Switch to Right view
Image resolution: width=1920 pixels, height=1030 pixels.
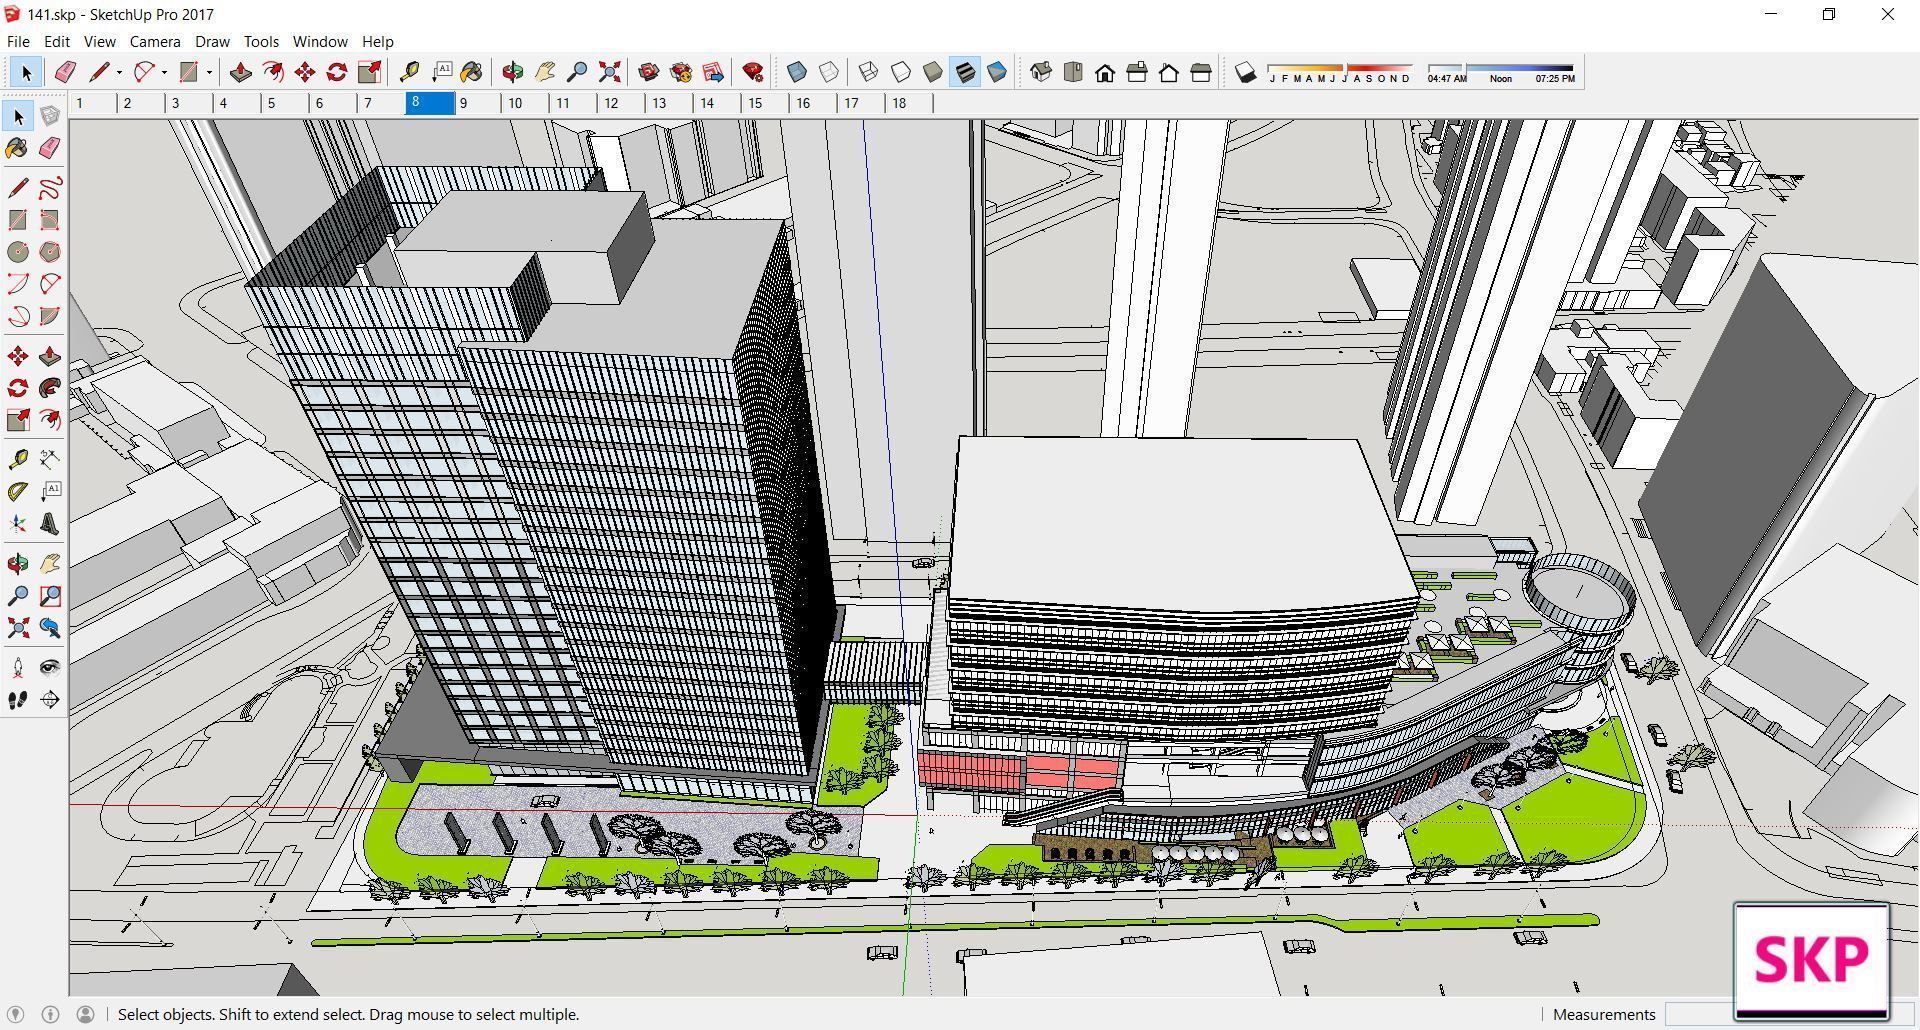1137,72
